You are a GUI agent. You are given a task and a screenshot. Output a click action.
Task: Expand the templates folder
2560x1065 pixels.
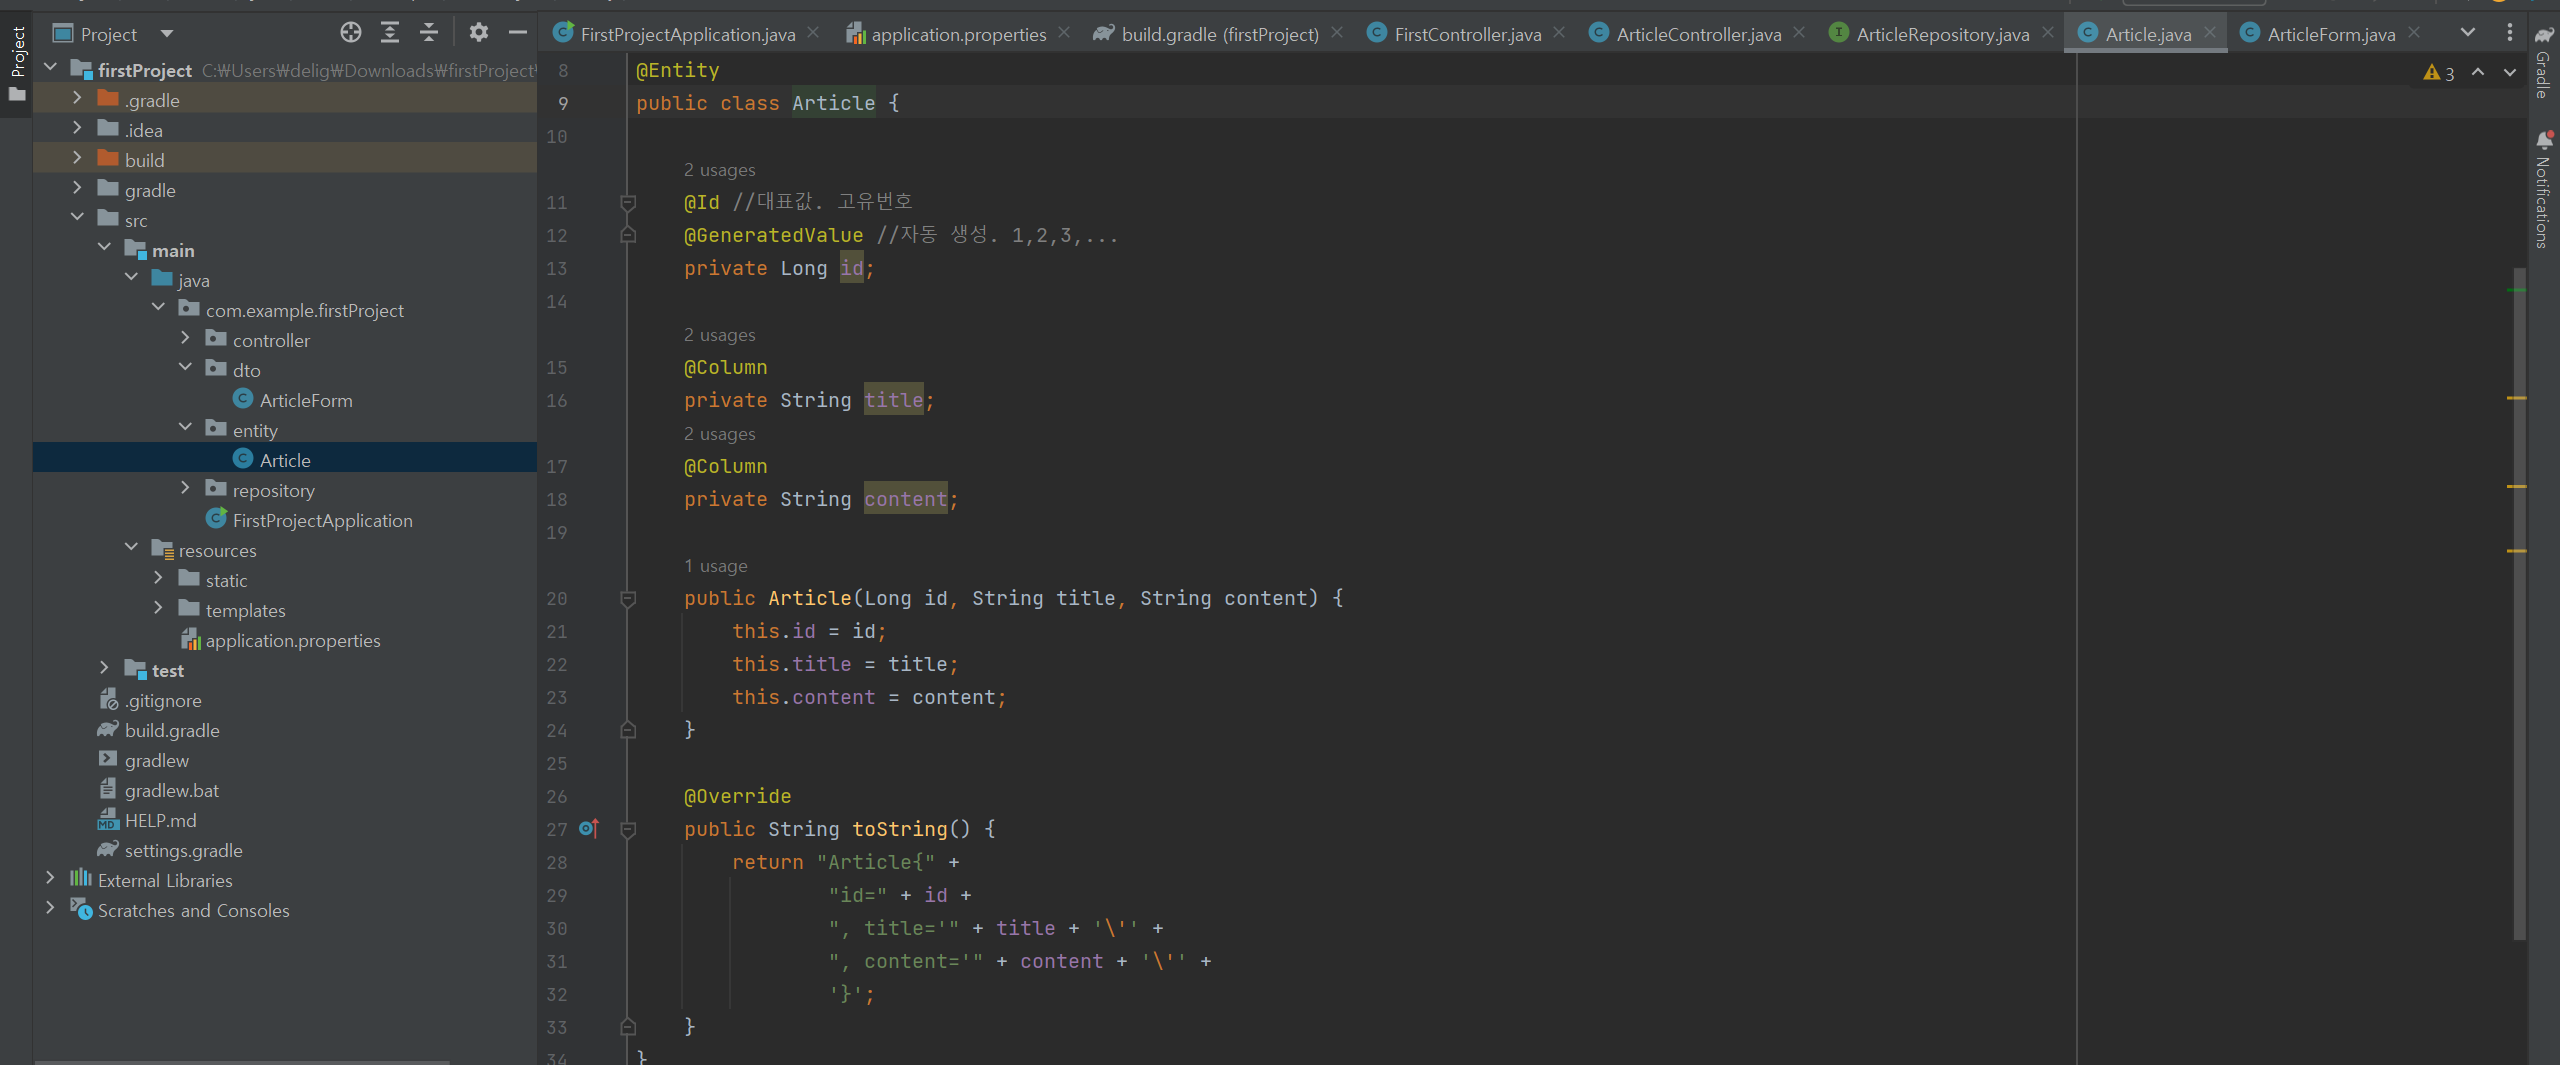coord(158,608)
